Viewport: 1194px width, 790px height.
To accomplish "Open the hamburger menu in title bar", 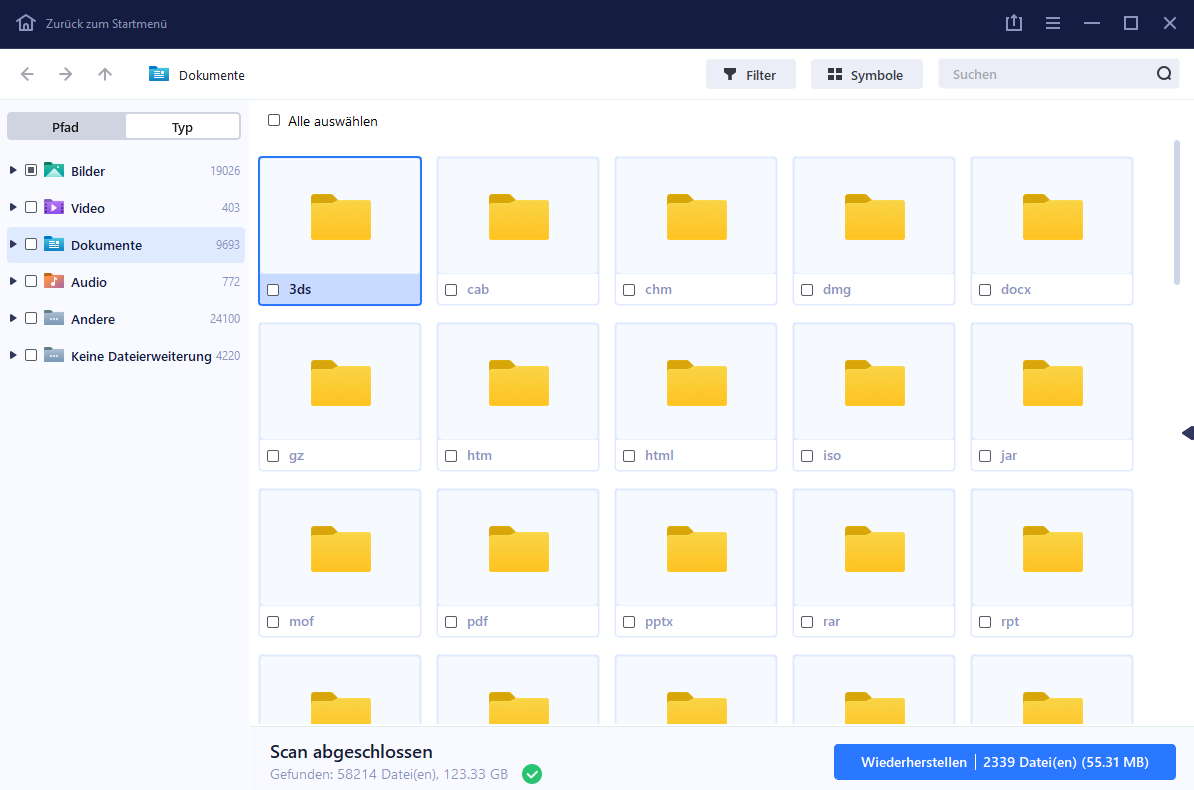I will pos(1053,24).
